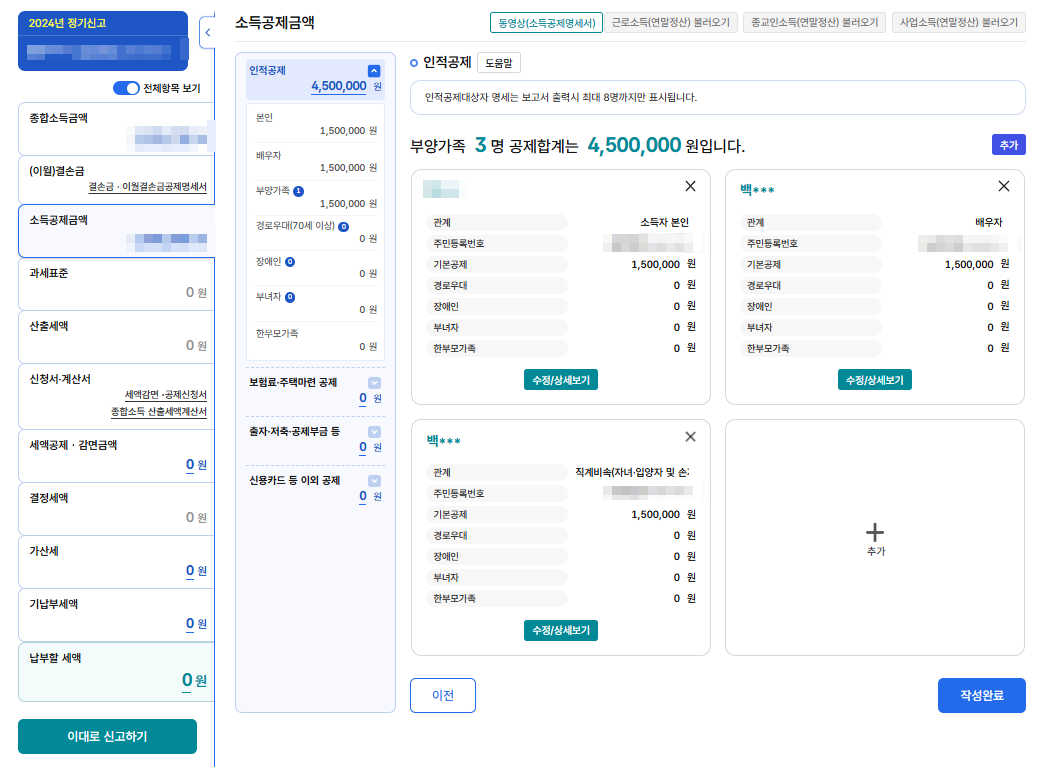1051x767 pixels.
Task: Click the 작성완료 button
Action: pyautogui.click(x=981, y=695)
